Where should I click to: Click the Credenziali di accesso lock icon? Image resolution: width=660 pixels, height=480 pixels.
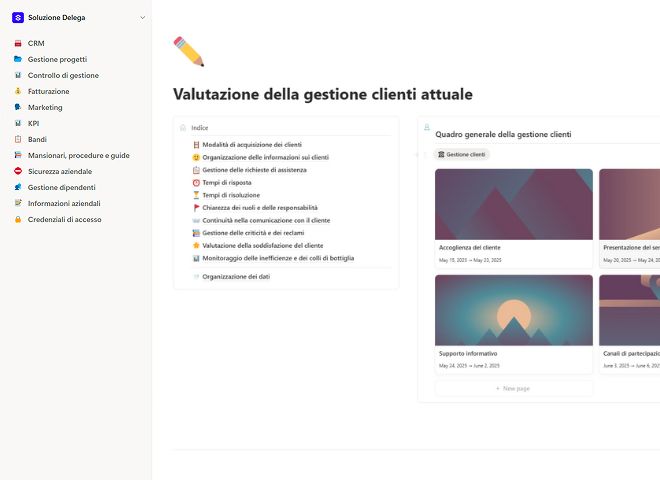coord(18,219)
